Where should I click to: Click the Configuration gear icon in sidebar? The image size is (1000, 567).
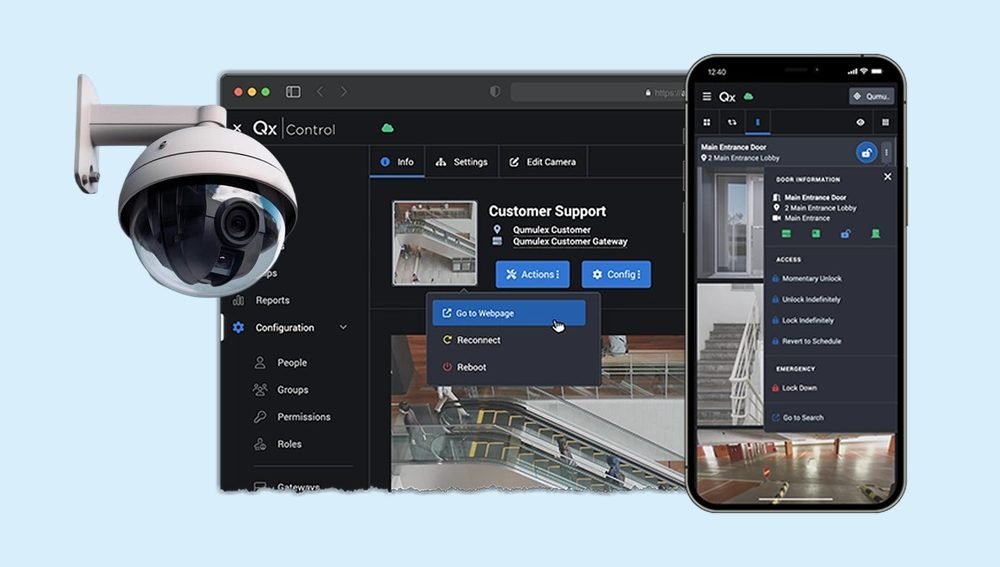point(239,328)
